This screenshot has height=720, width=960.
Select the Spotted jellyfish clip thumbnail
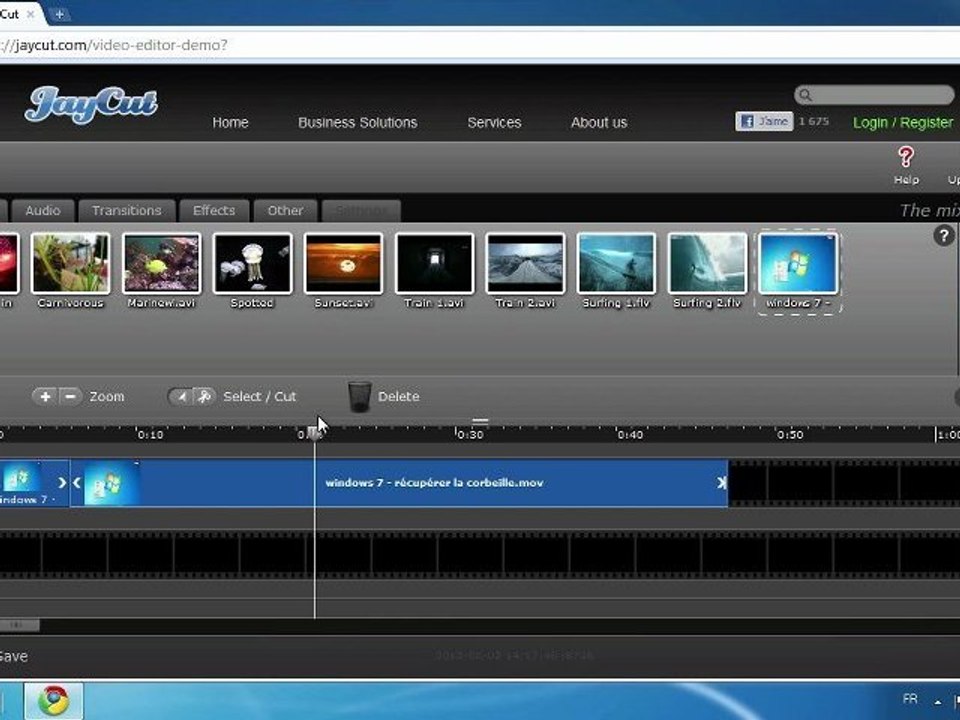click(252, 263)
